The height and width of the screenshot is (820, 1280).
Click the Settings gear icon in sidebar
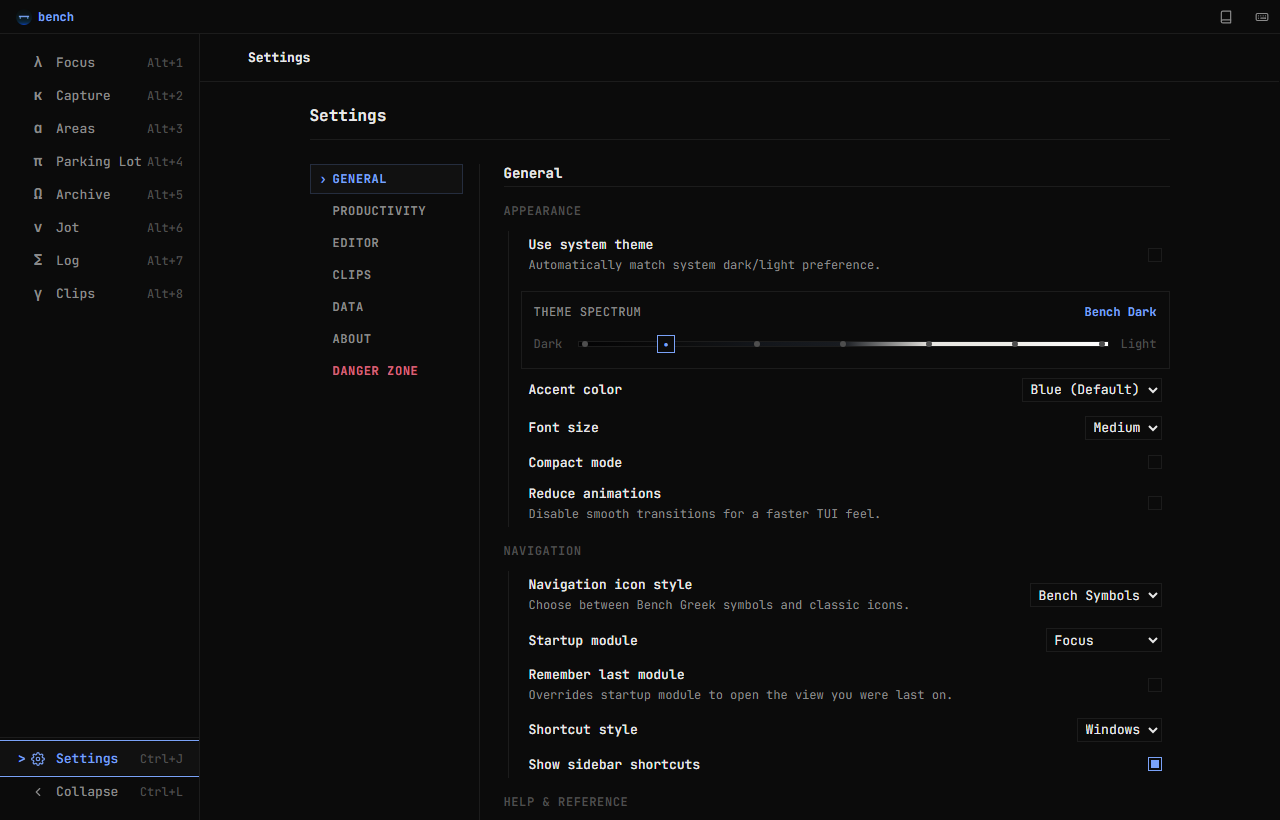(x=38, y=759)
